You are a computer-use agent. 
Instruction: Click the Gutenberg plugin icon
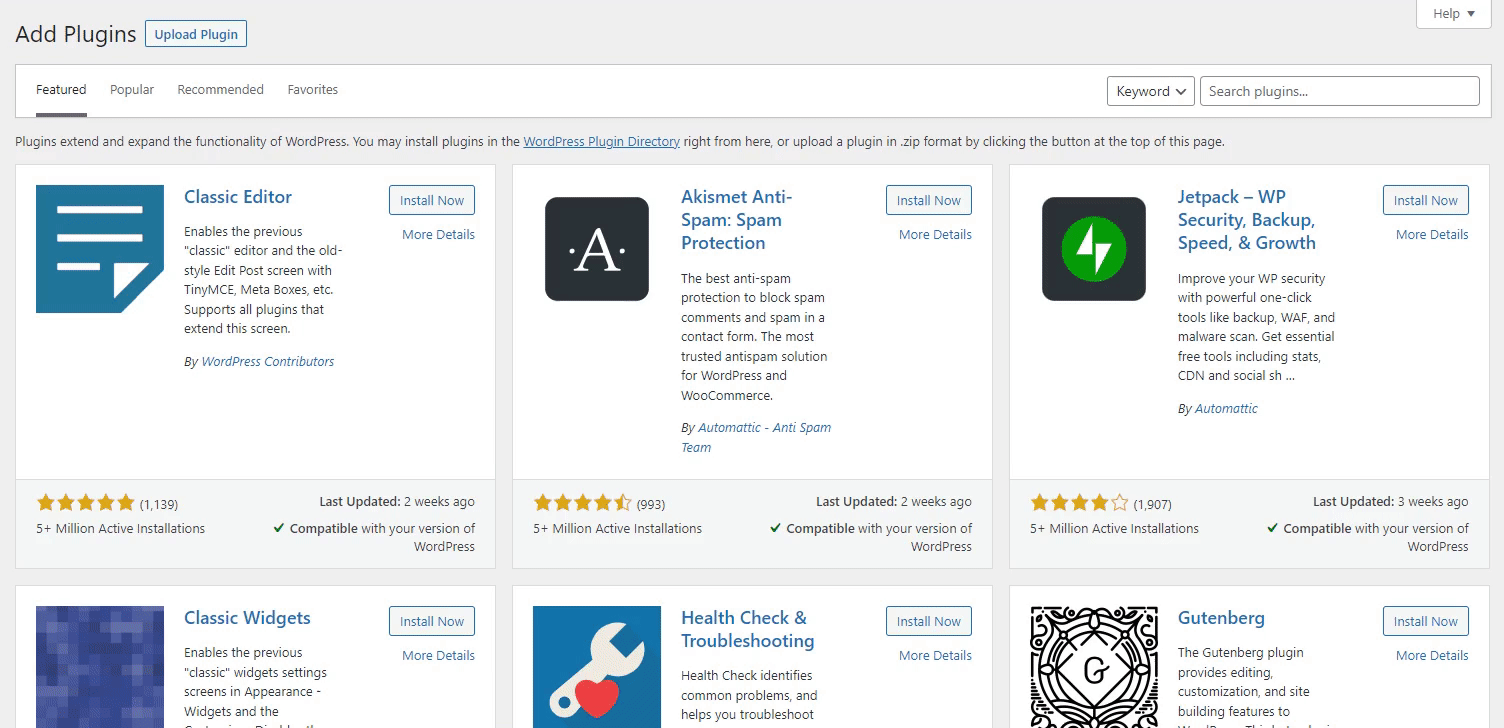coord(1094,667)
